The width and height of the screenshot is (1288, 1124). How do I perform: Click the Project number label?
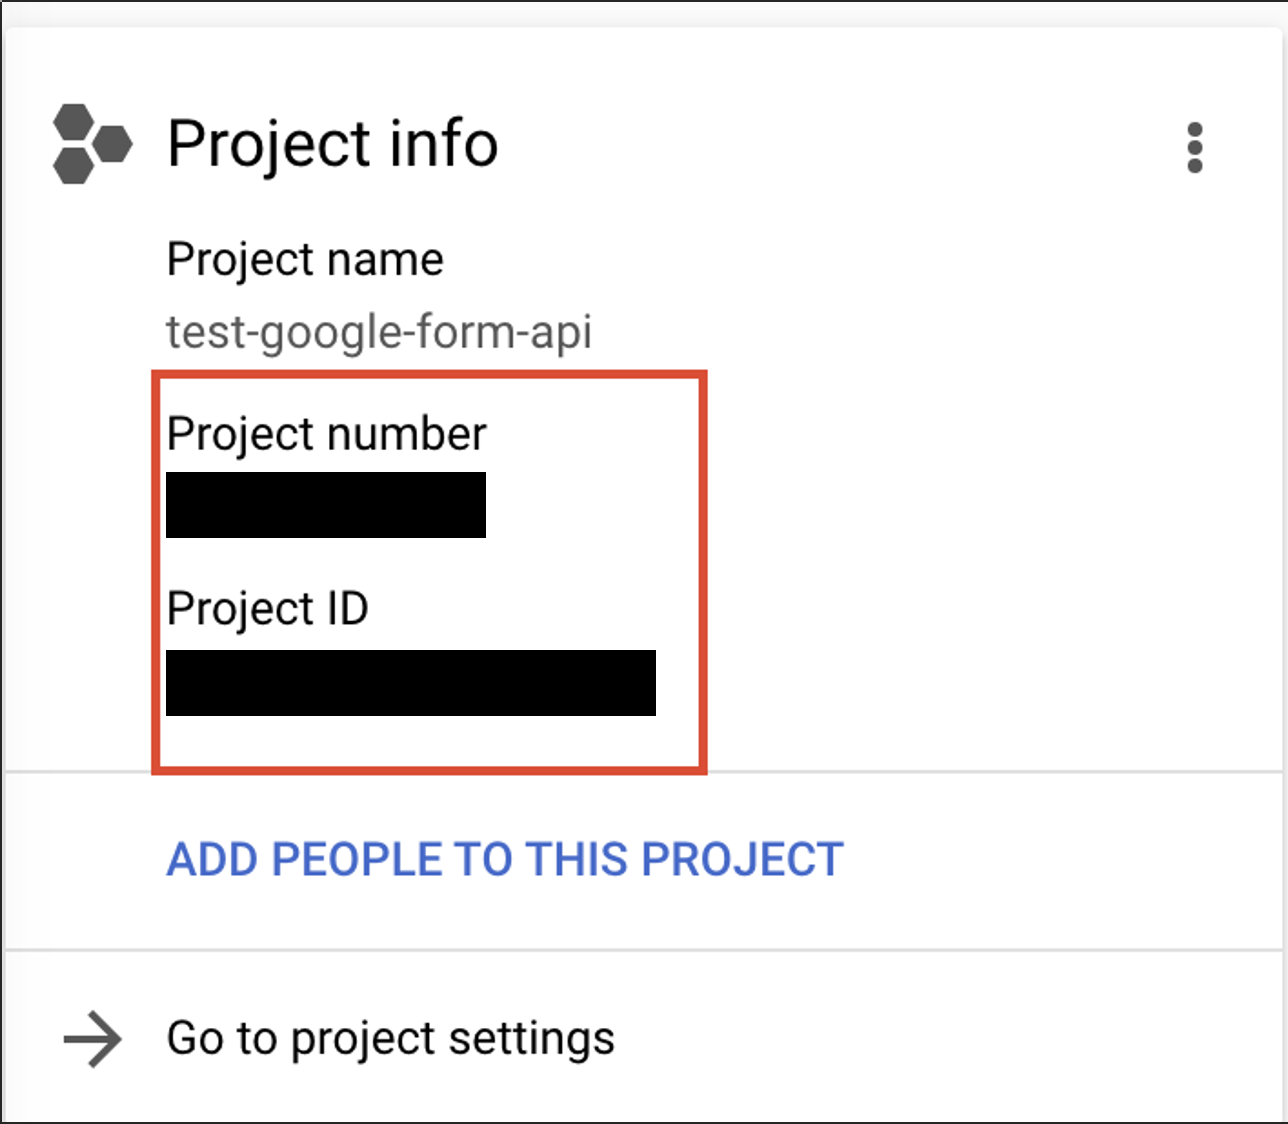point(326,434)
